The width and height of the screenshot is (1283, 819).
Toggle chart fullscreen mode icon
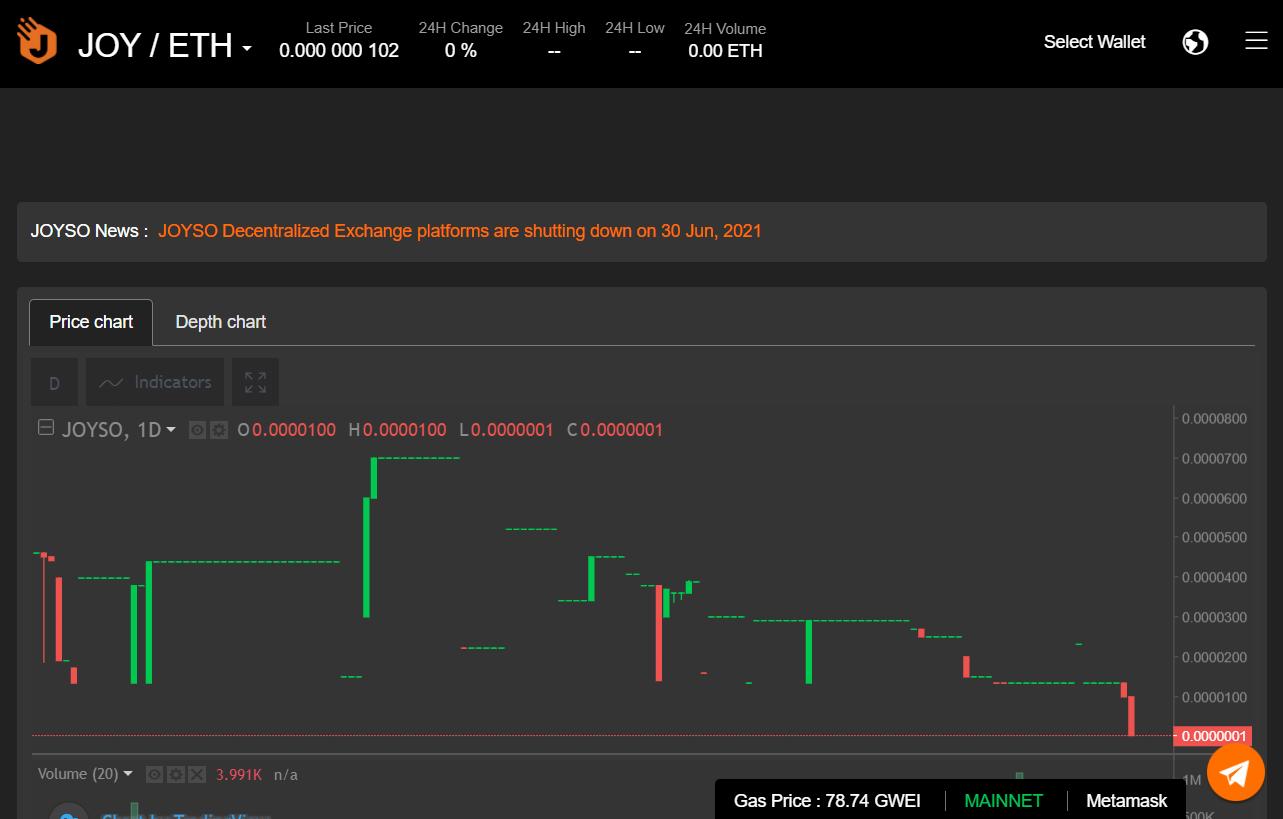pyautogui.click(x=255, y=382)
